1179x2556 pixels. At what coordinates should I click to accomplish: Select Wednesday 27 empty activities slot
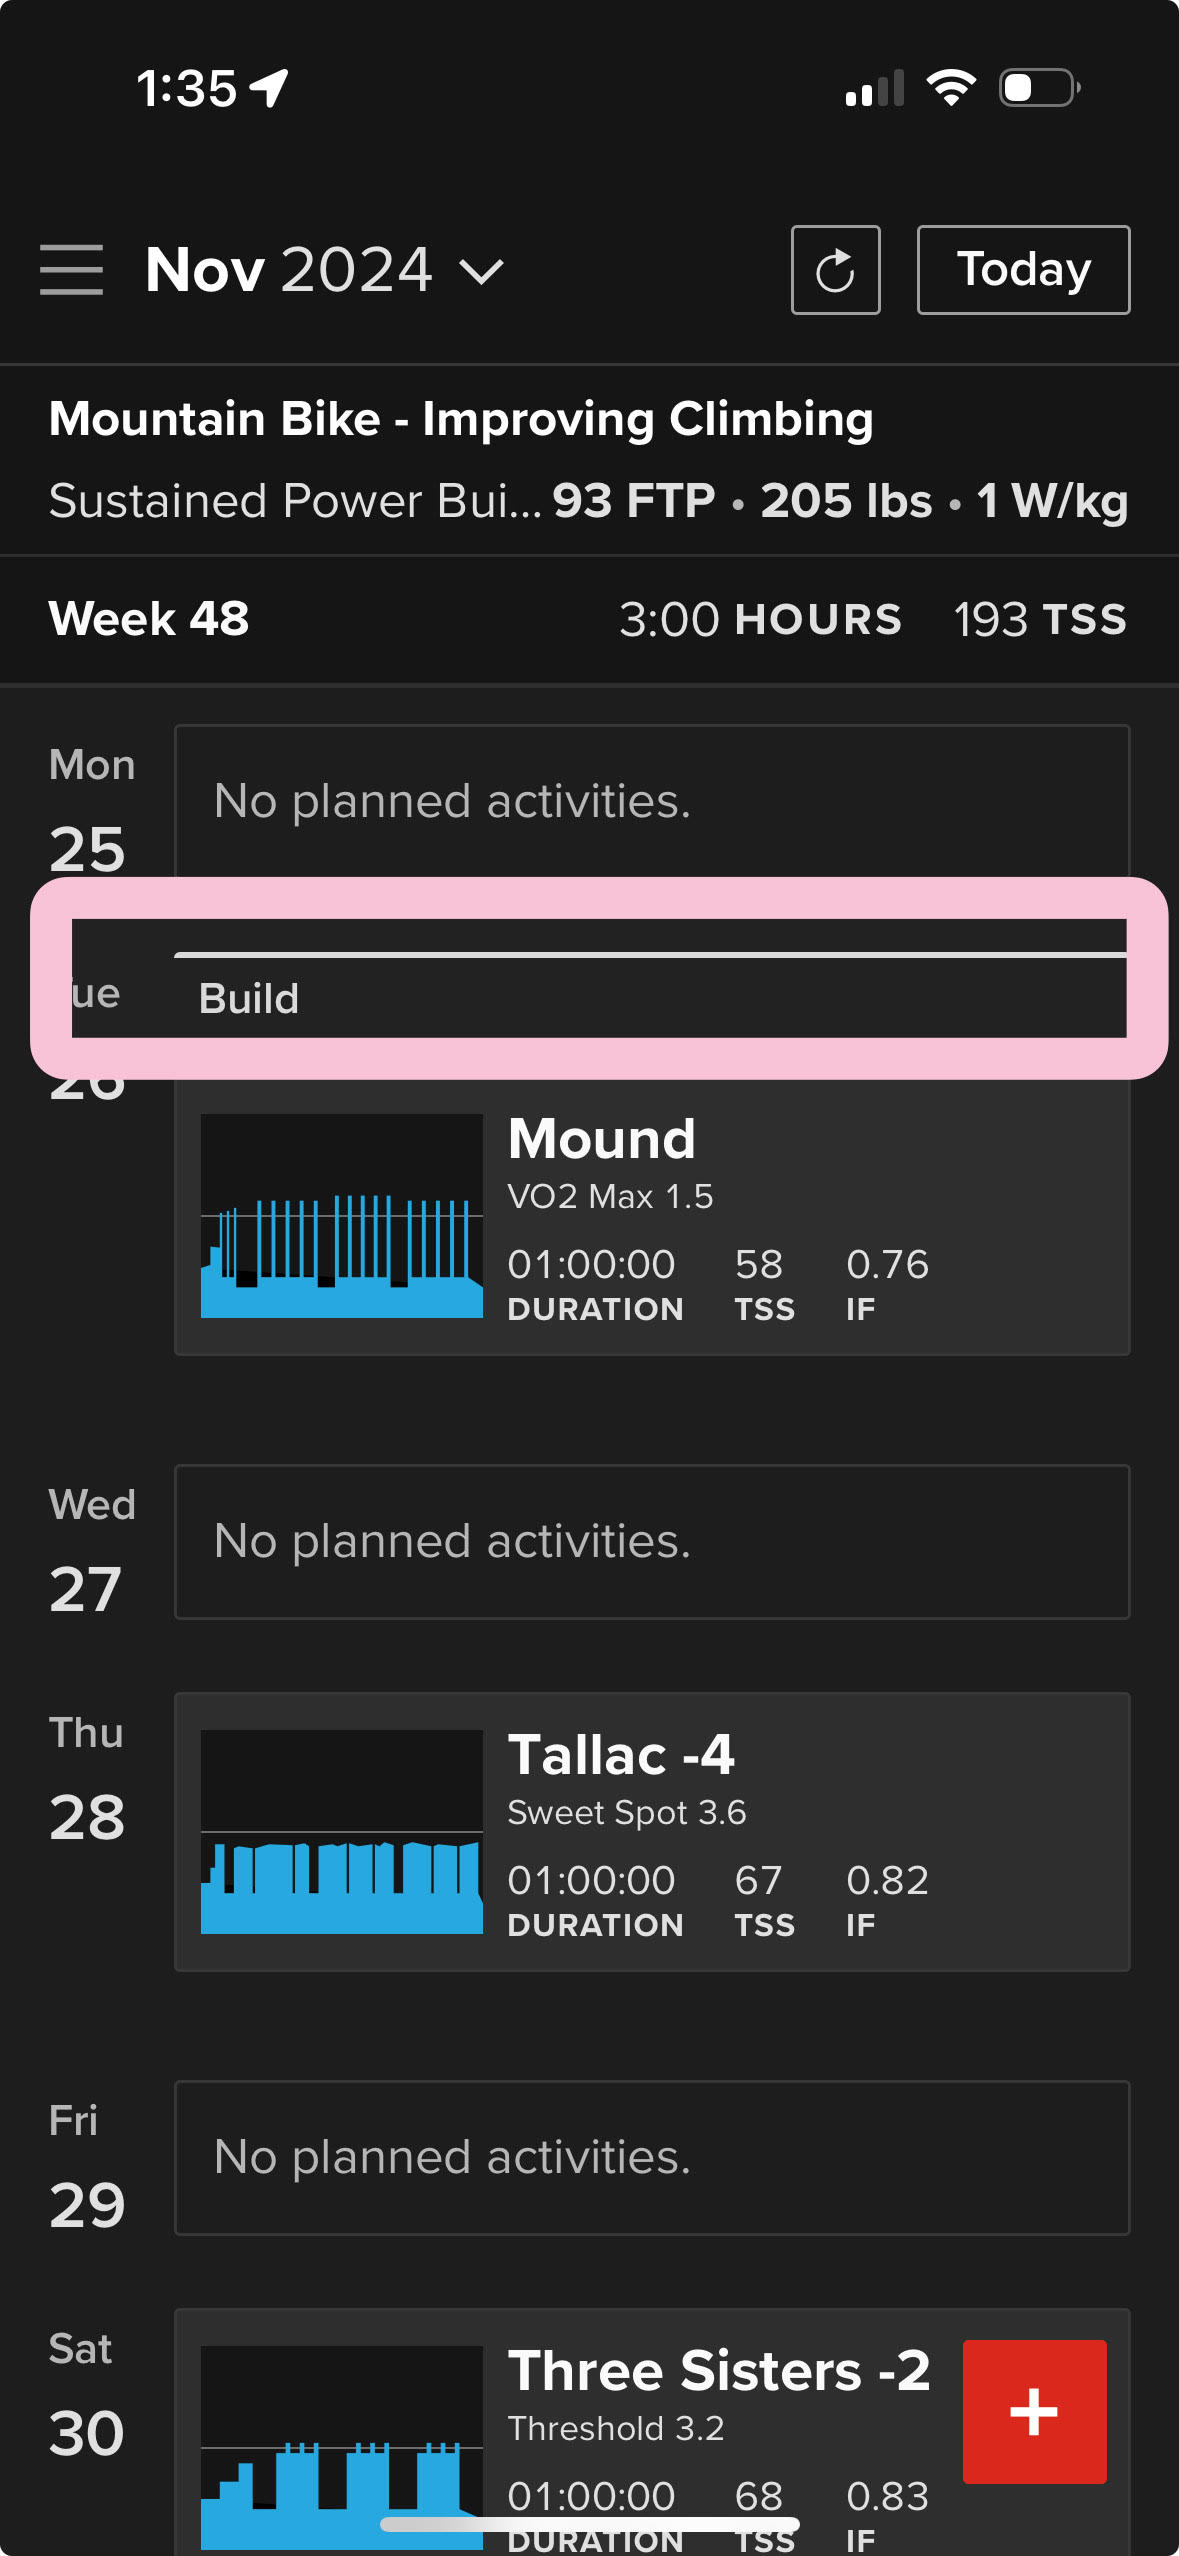(652, 1541)
